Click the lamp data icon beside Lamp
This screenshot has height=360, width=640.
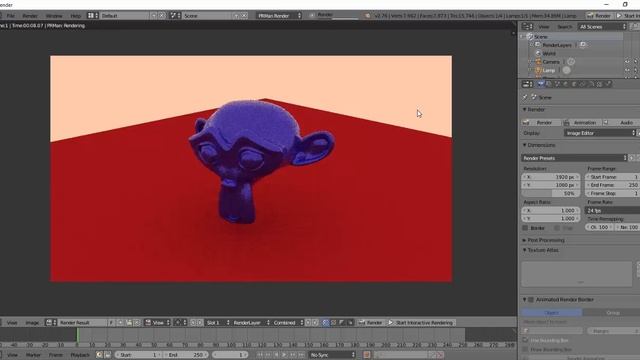[567, 70]
